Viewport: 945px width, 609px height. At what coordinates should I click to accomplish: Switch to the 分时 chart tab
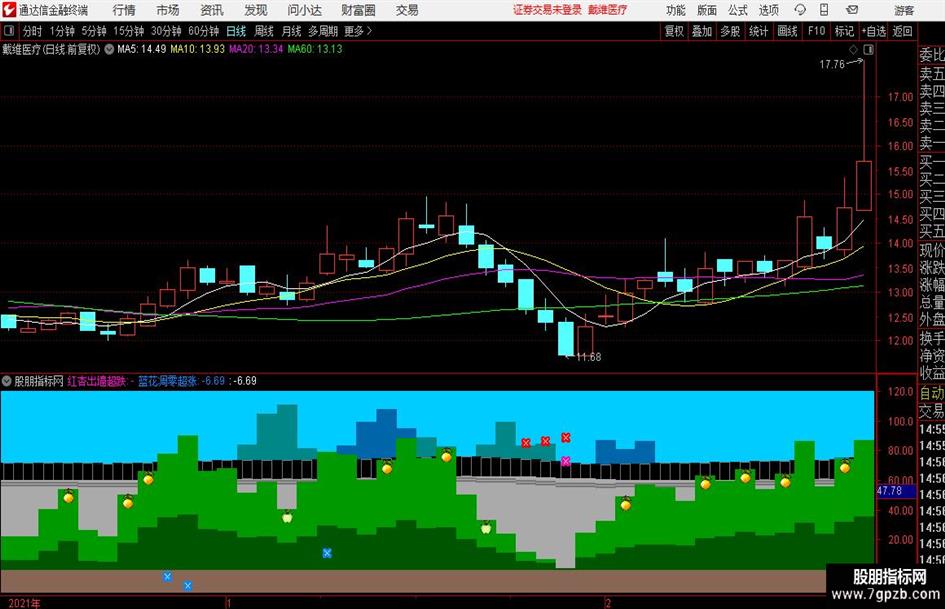point(32,31)
